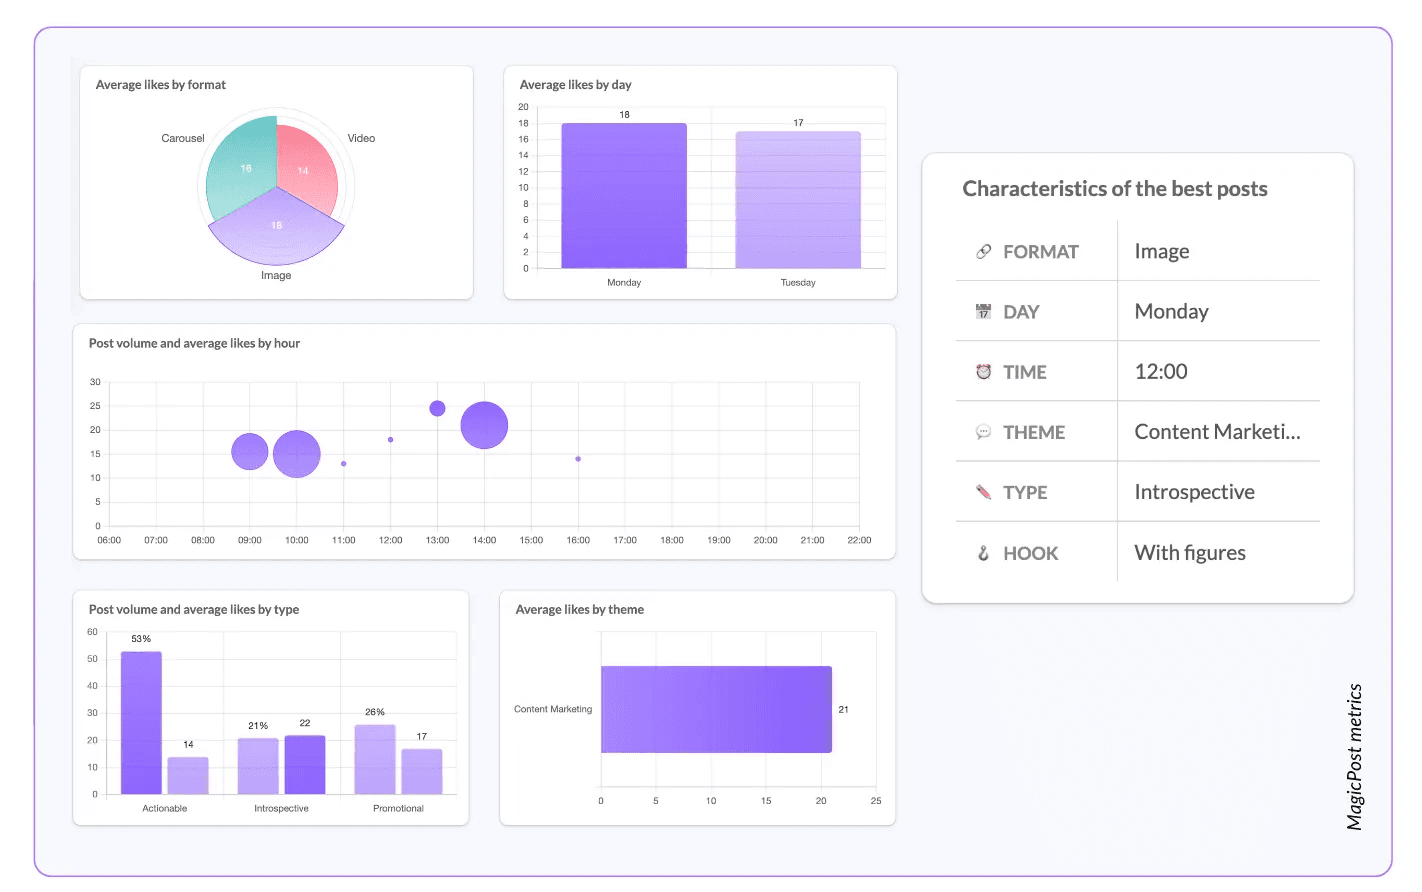The width and height of the screenshot is (1422, 892).
Task: Click the large bubble at 14:00
Action: click(x=484, y=425)
